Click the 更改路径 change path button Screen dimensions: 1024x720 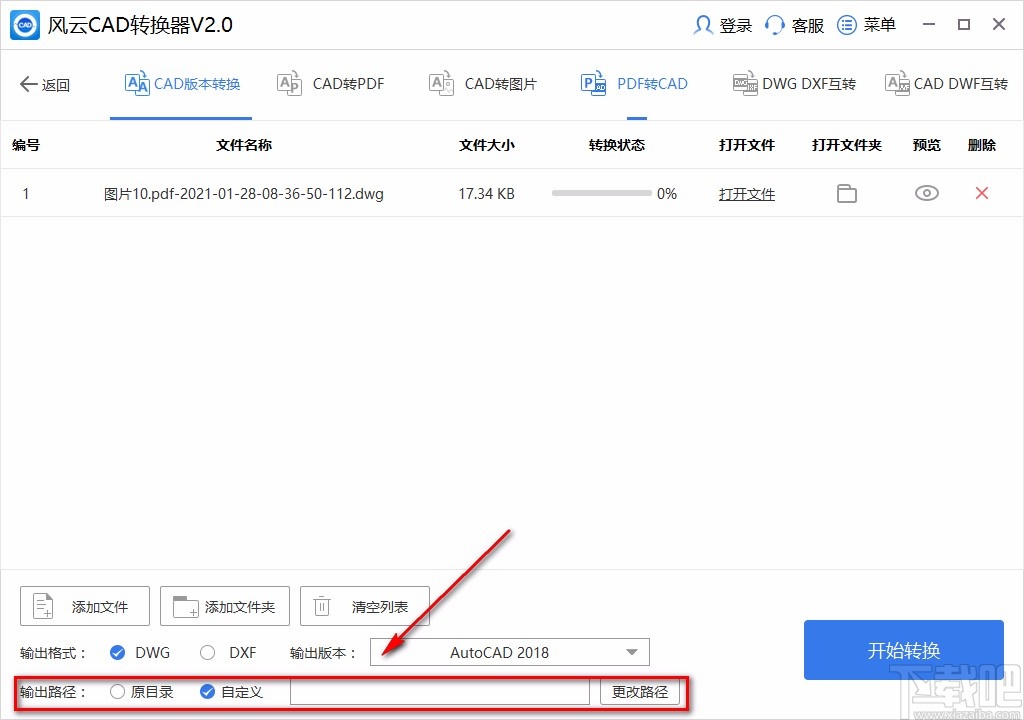pos(640,691)
